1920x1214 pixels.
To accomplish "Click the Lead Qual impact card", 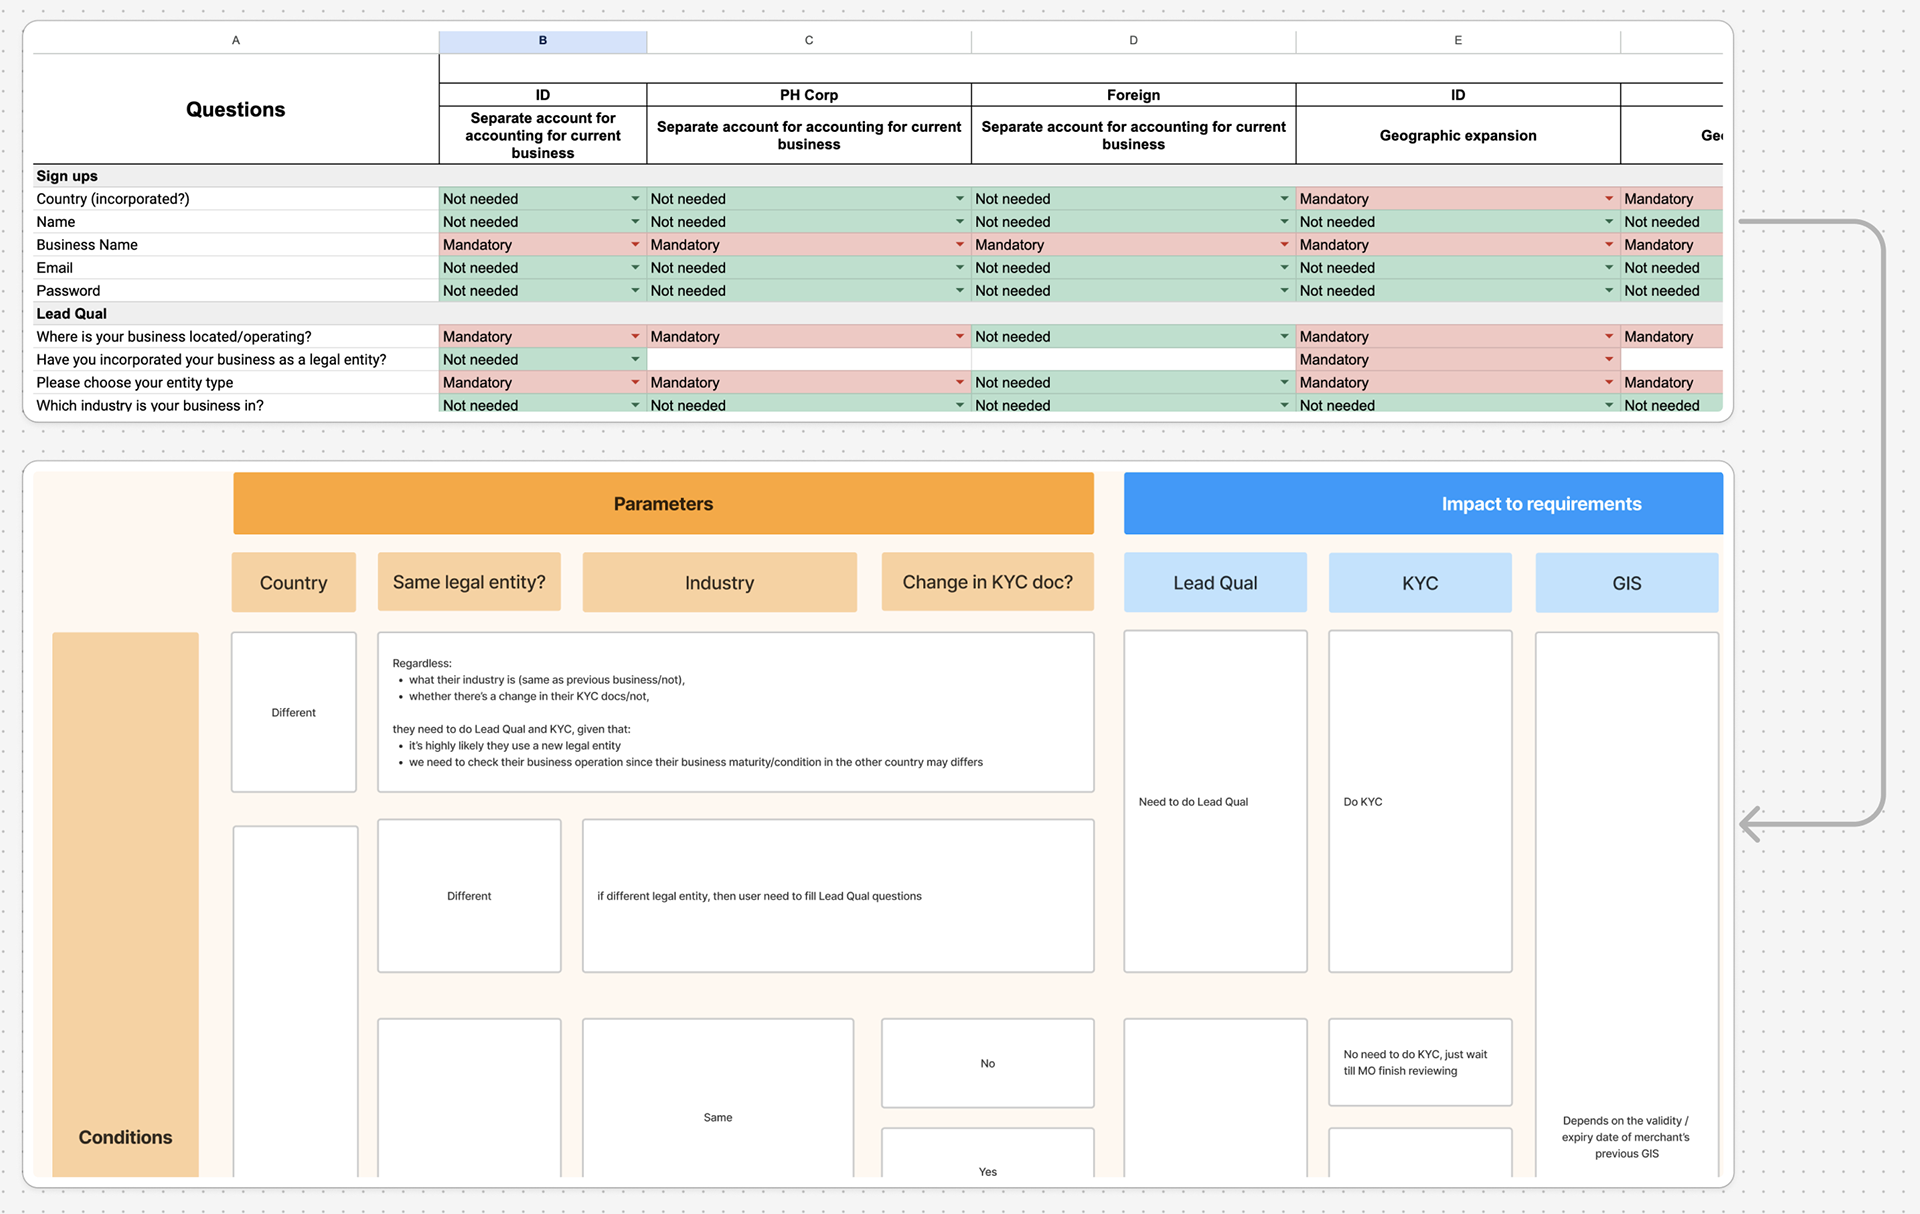I will 1215,583.
